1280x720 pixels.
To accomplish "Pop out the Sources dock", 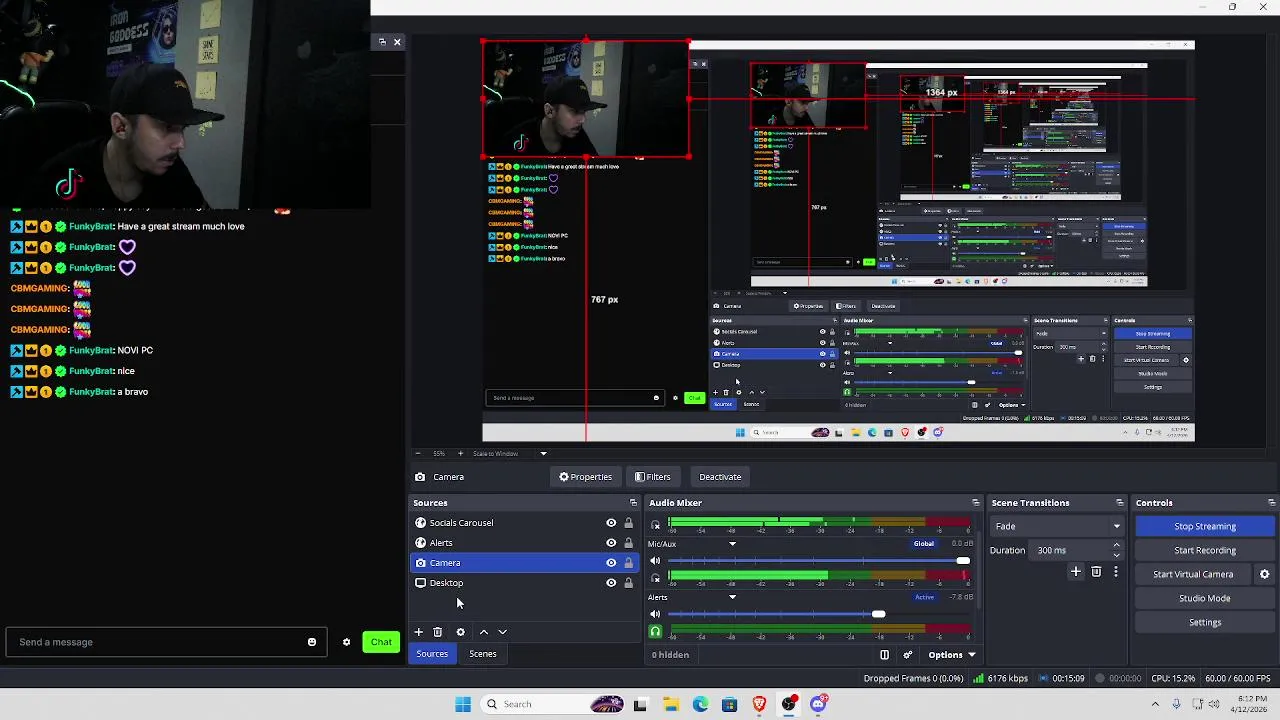I will pyautogui.click(x=632, y=503).
